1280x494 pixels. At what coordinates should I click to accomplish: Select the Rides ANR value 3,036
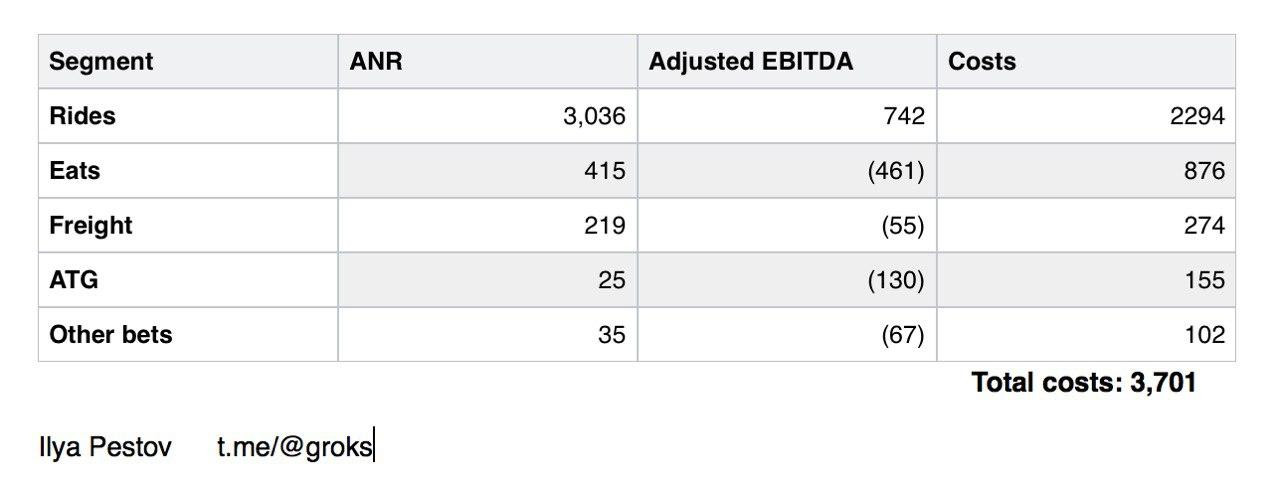point(594,117)
